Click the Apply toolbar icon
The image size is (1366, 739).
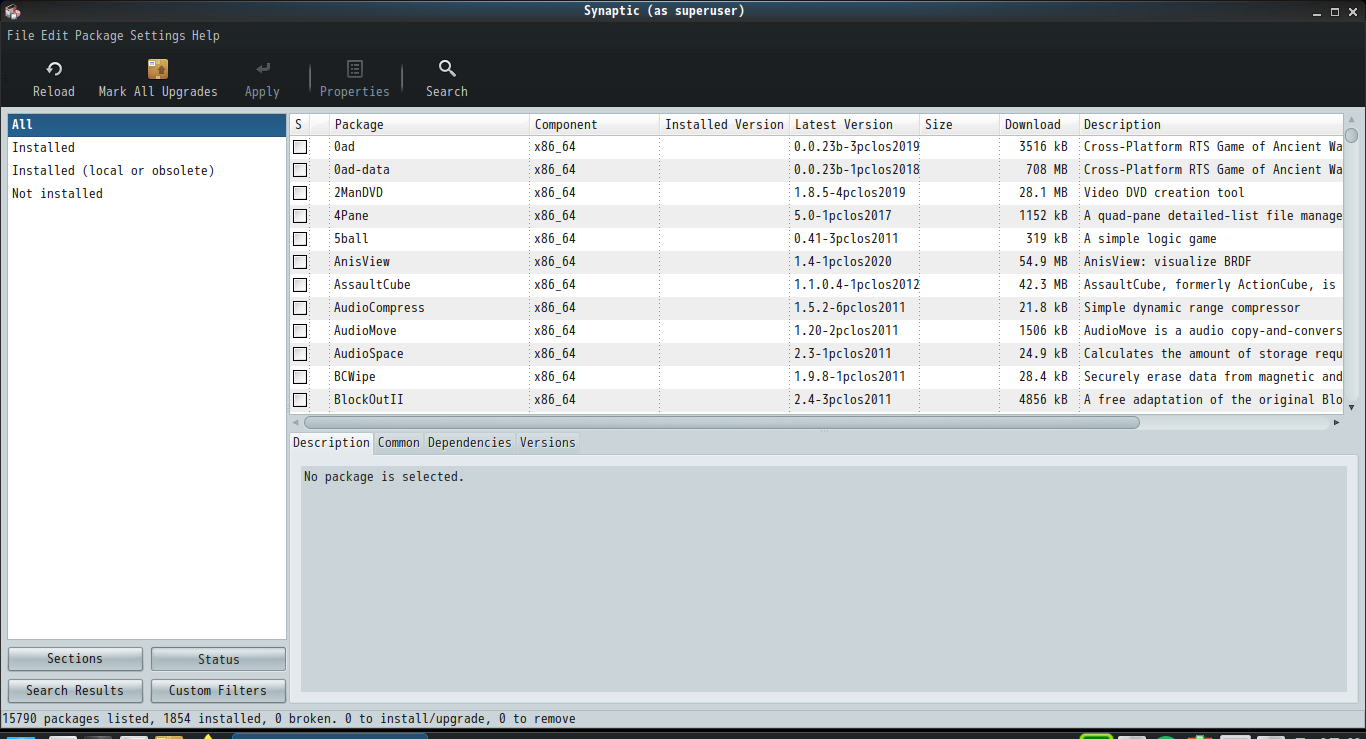[262, 69]
